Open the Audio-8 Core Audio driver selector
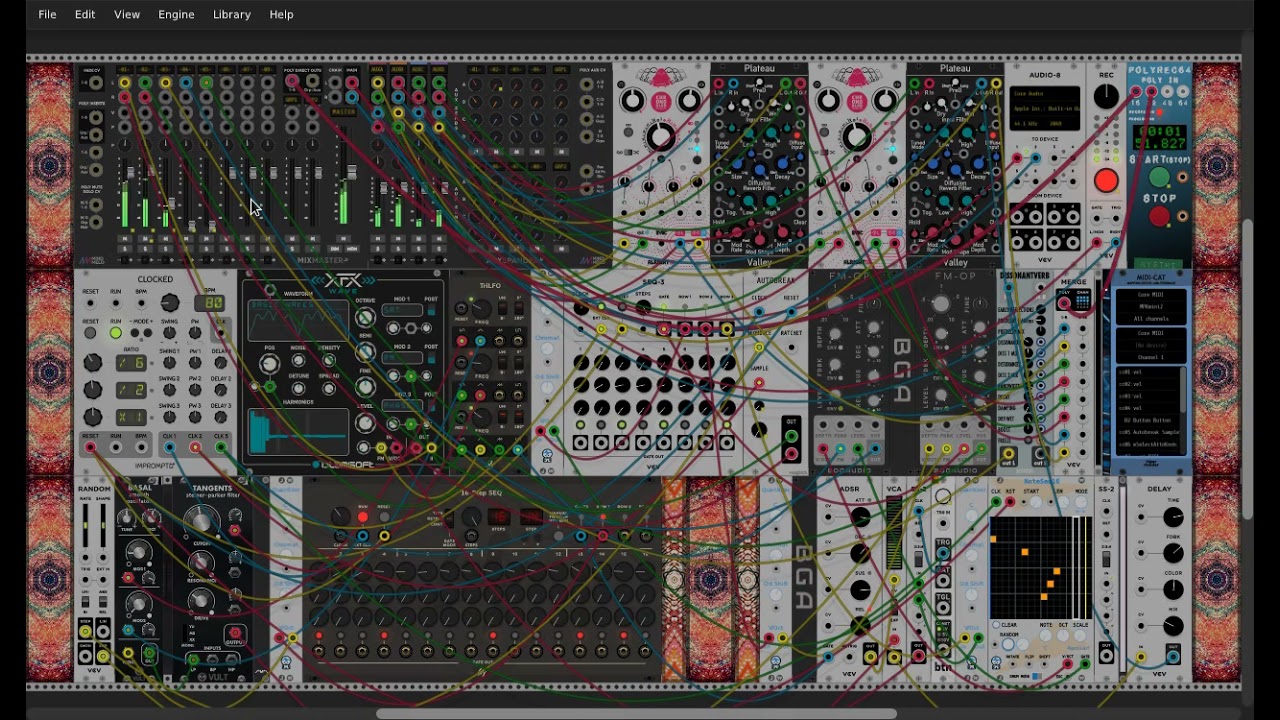 click(x=1045, y=93)
